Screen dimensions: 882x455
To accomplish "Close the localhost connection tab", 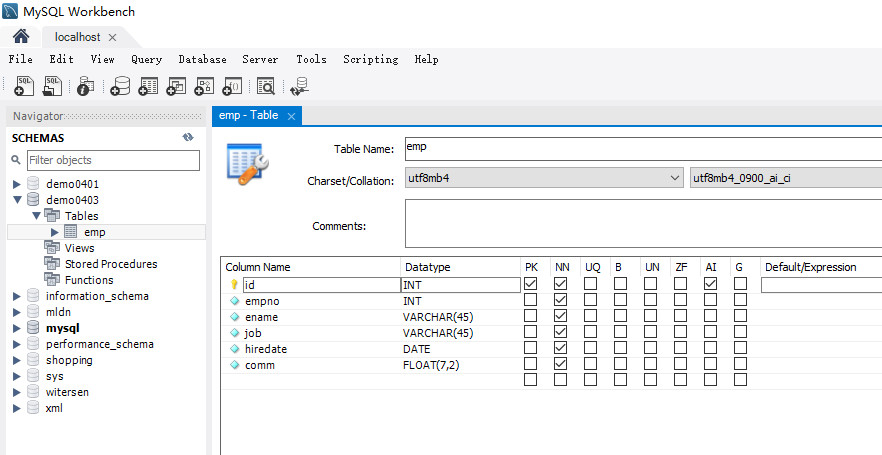I will coord(112,38).
